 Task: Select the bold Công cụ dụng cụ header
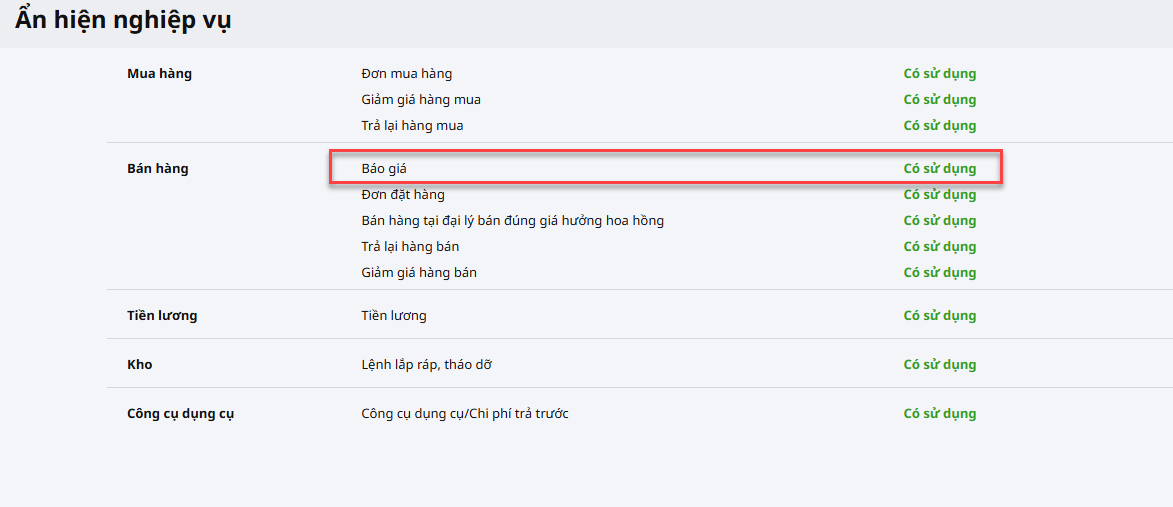tap(180, 414)
